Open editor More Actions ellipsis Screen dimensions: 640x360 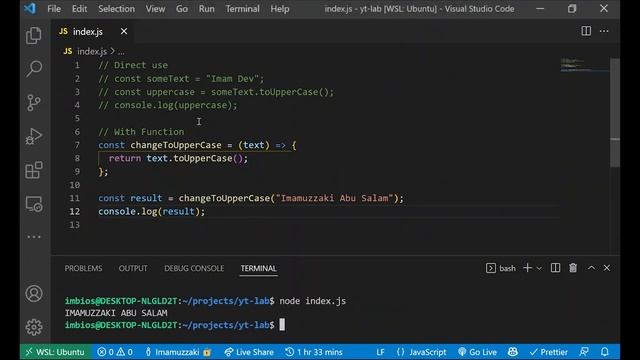604,31
